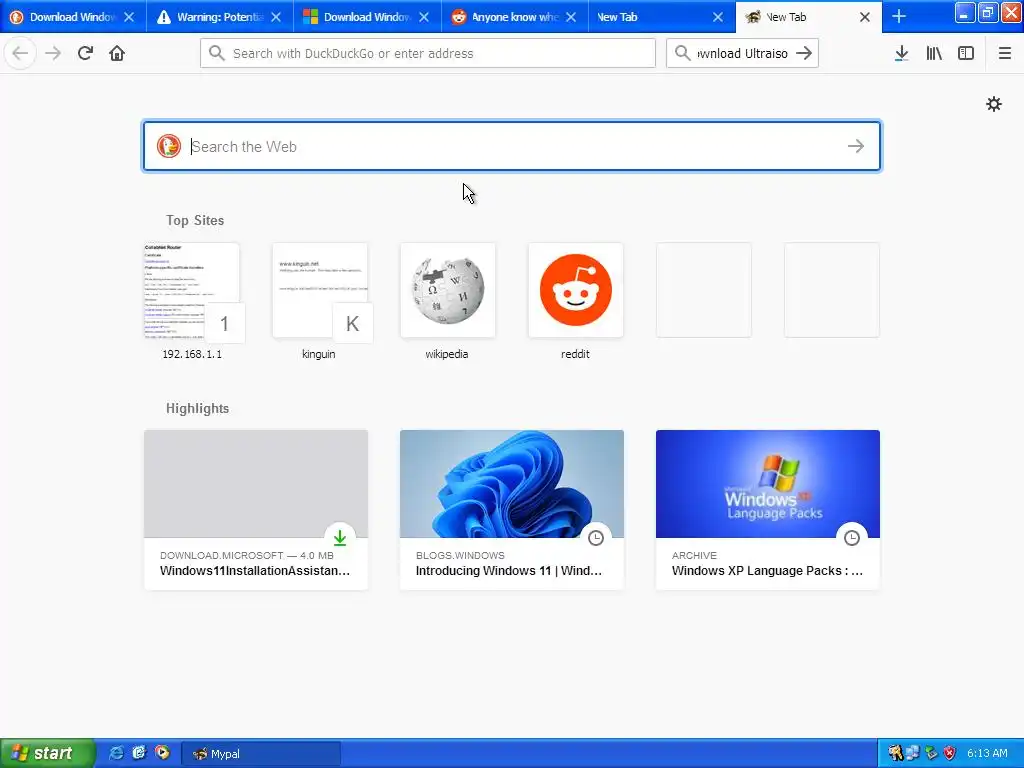Click history clock on Language Packs card
1024x768 pixels.
pos(852,537)
